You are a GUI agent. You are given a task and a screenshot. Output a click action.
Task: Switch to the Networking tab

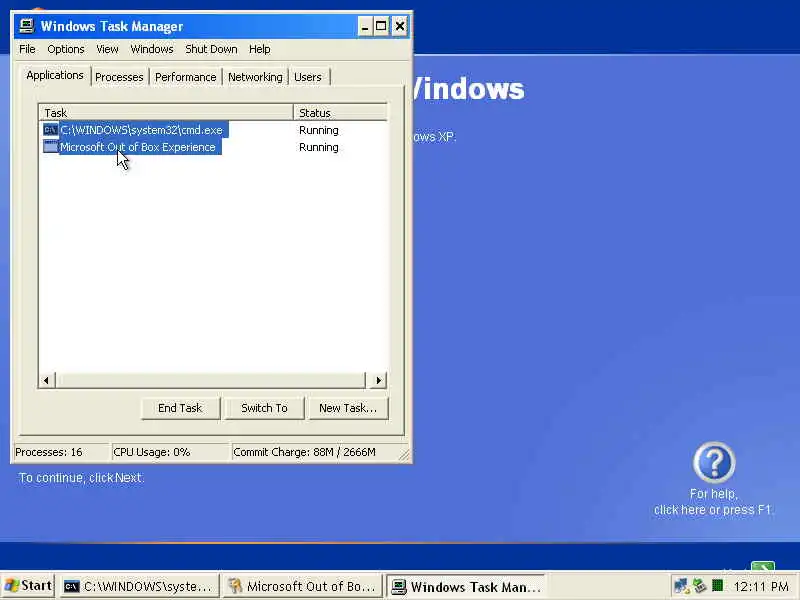click(x=255, y=77)
